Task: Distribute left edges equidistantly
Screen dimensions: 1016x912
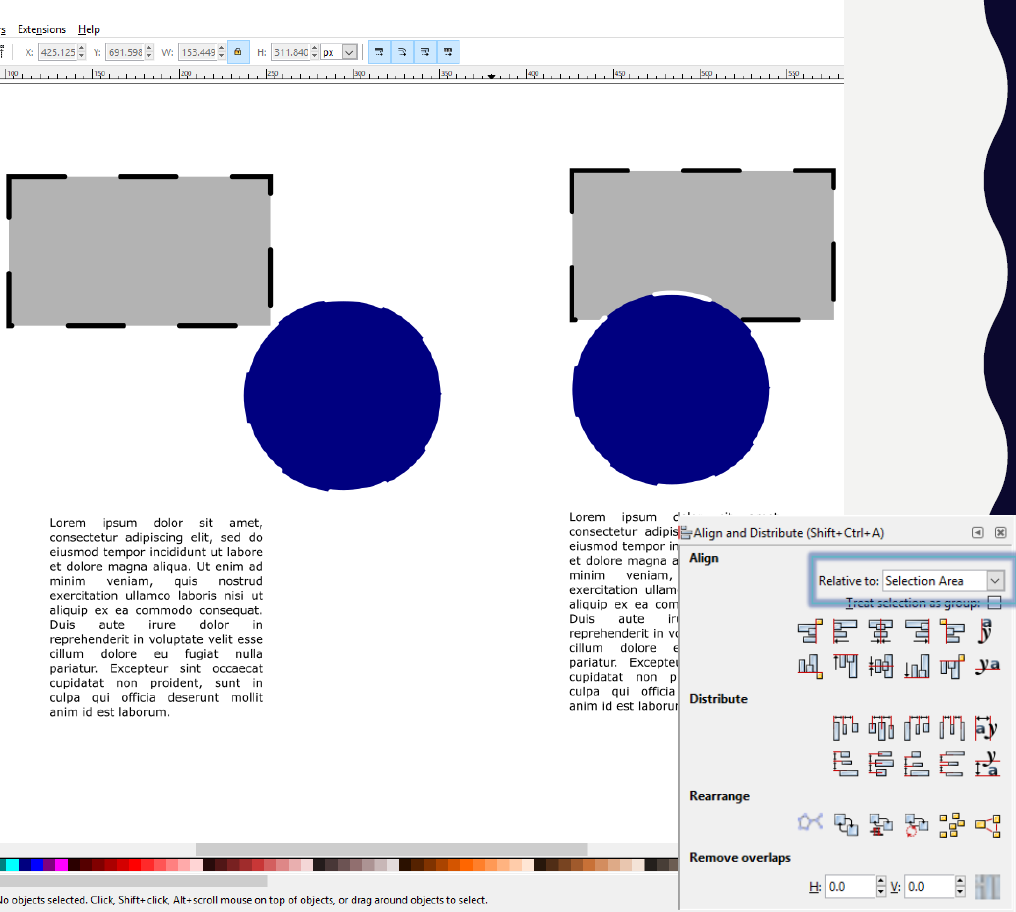Action: [x=845, y=728]
